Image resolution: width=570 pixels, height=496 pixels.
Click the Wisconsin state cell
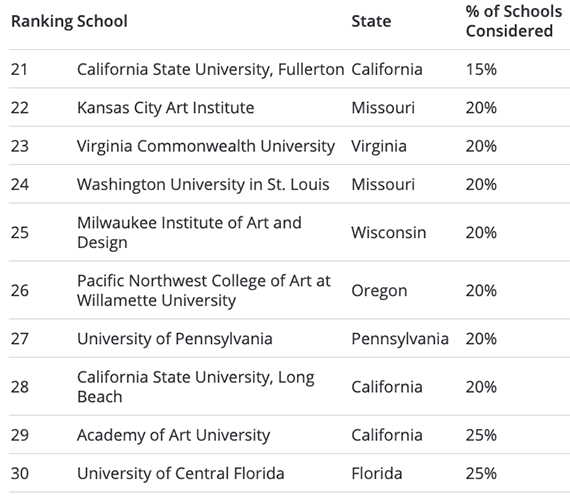click(389, 233)
